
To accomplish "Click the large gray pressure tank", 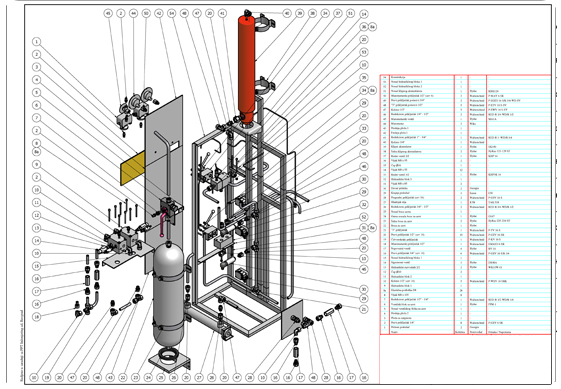I will click(168, 293).
